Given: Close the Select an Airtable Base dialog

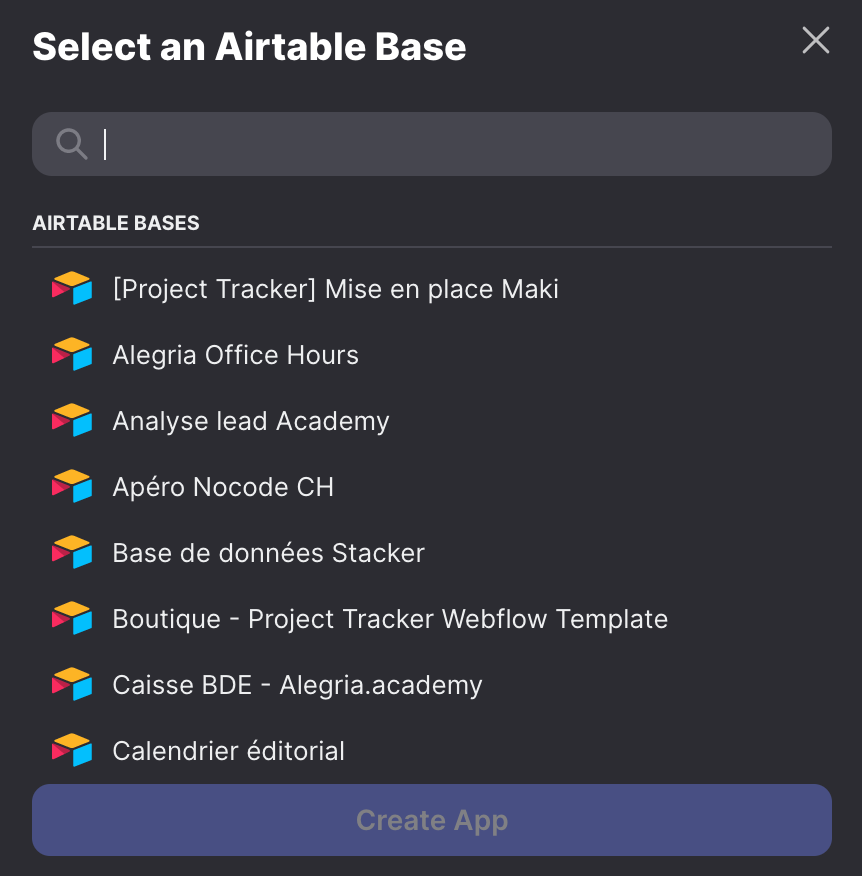Looking at the screenshot, I should (816, 40).
